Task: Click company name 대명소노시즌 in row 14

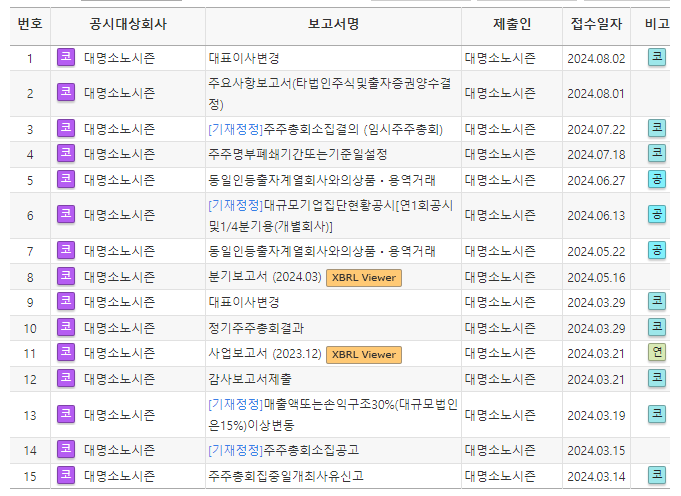Action: pyautogui.click(x=119, y=450)
